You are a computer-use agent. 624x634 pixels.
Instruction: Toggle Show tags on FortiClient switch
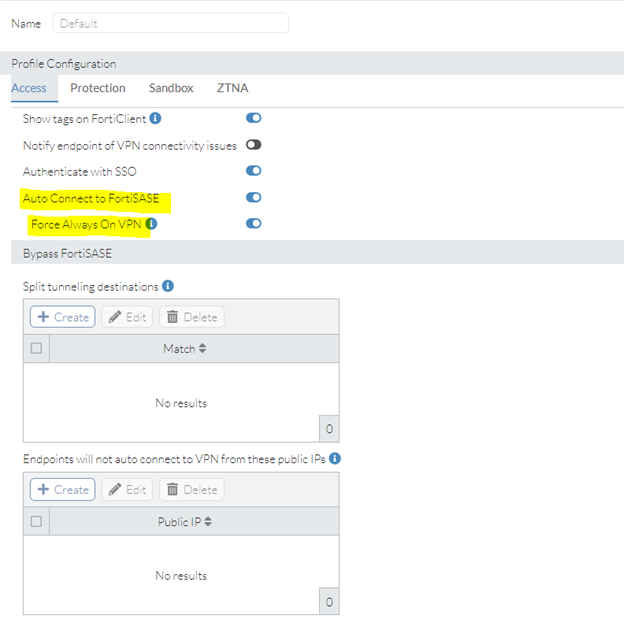click(253, 119)
